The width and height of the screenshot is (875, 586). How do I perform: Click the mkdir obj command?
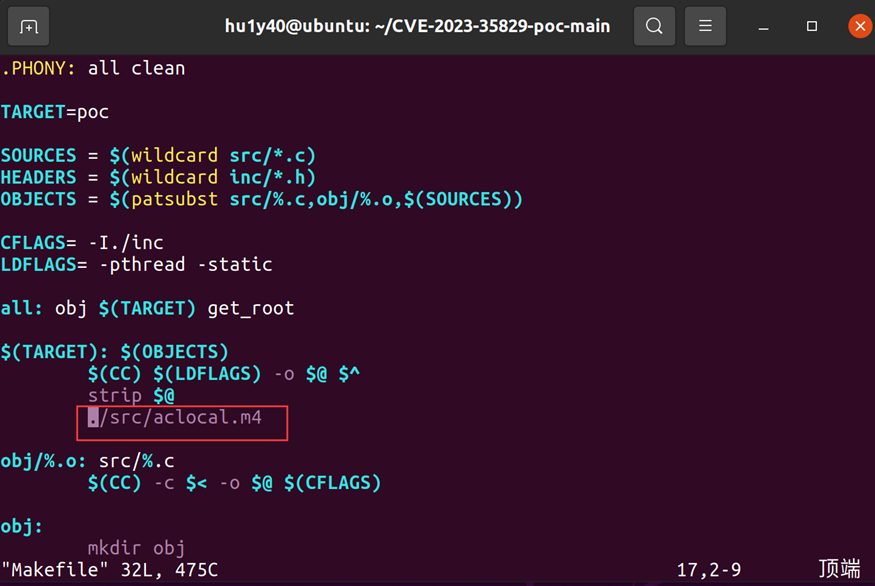coord(136,547)
